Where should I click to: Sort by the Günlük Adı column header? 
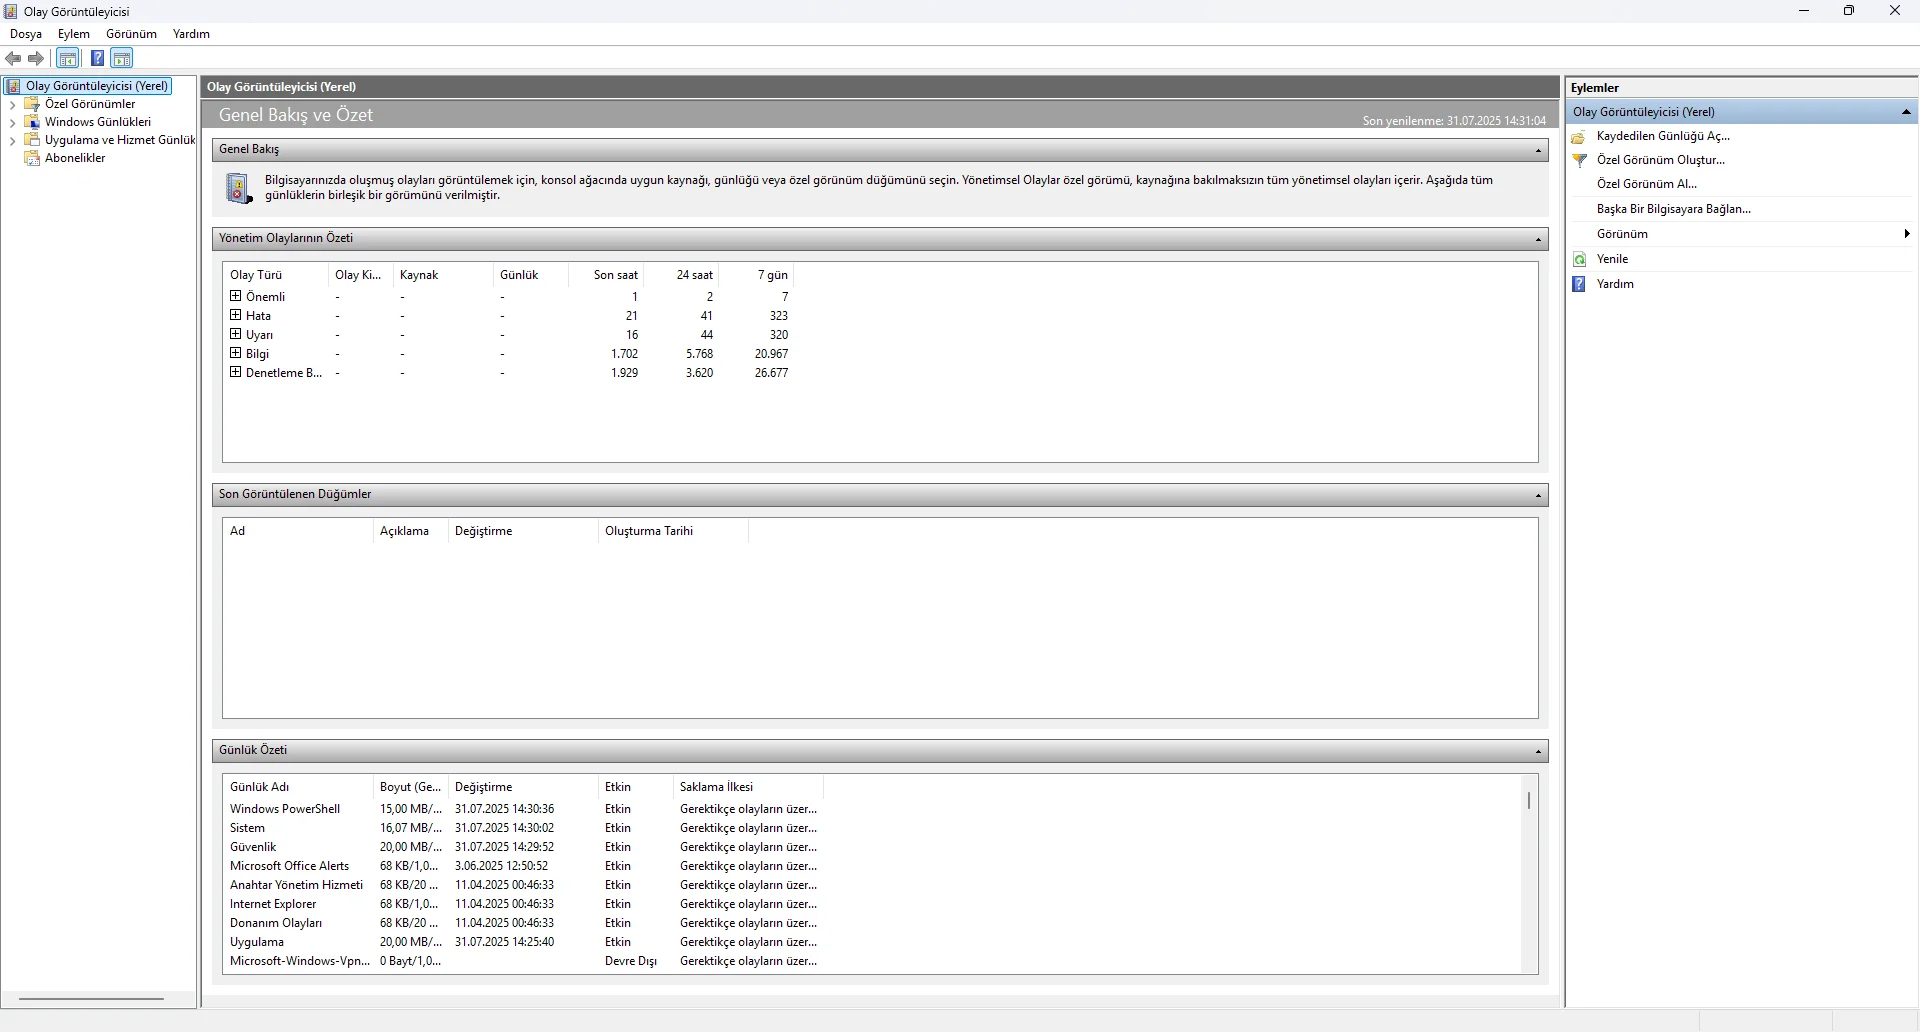298,787
